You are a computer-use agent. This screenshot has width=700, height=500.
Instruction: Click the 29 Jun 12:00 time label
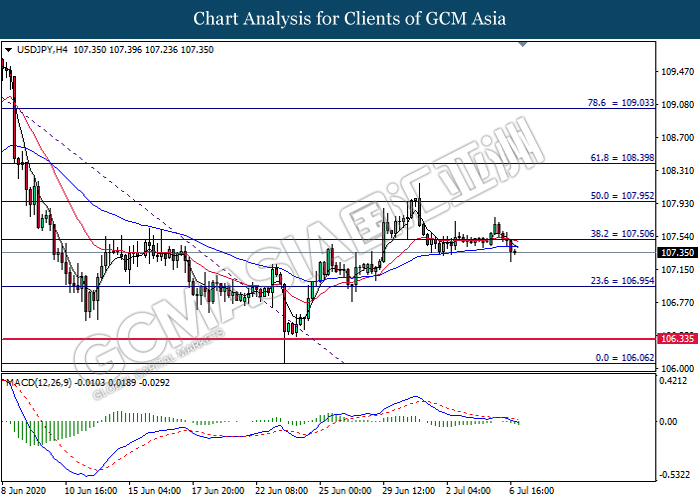tap(409, 491)
